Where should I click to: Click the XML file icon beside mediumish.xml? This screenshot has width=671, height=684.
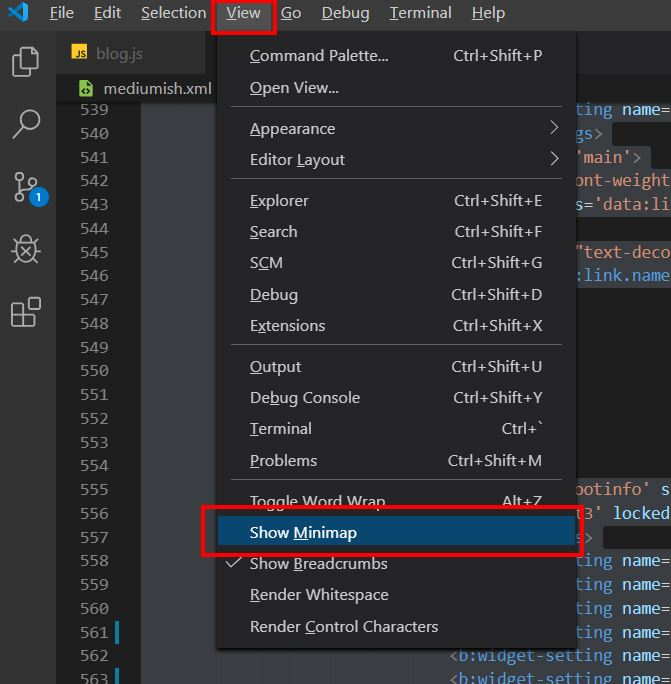click(x=86, y=89)
